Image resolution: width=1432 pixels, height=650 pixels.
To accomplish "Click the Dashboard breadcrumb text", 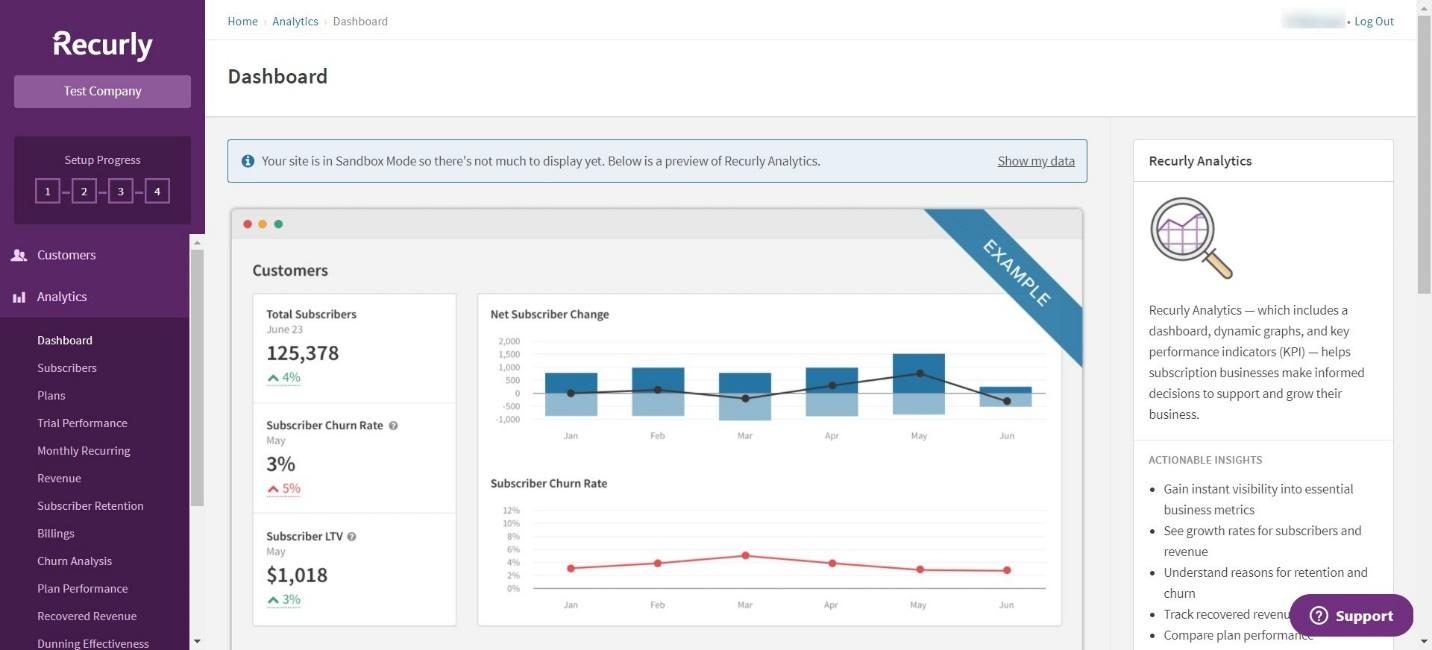I will click(x=360, y=21).
